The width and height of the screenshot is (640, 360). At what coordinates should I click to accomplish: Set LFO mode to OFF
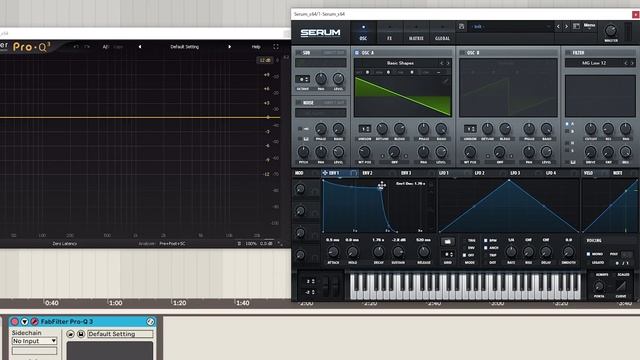[464, 255]
